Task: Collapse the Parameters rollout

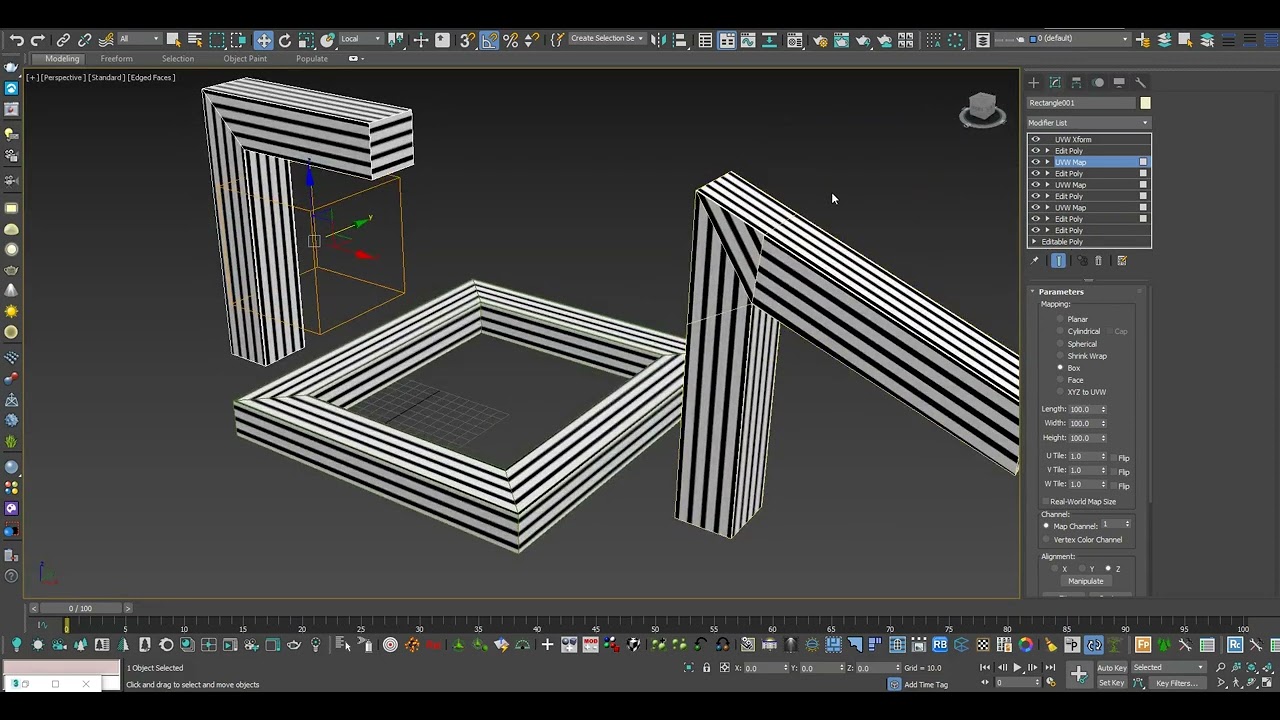Action: pos(1061,292)
